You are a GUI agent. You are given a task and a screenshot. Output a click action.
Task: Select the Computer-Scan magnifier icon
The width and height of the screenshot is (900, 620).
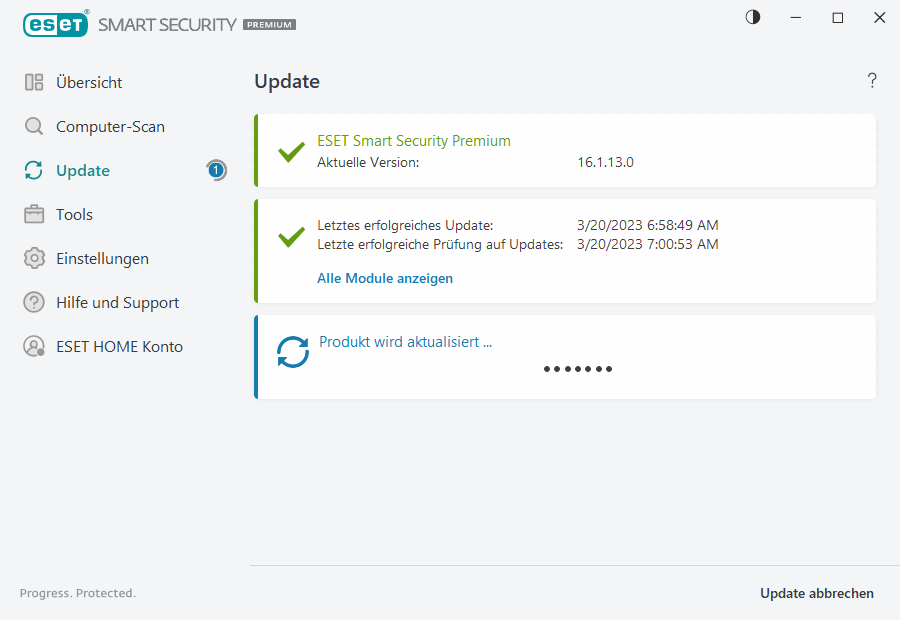[x=33, y=126]
